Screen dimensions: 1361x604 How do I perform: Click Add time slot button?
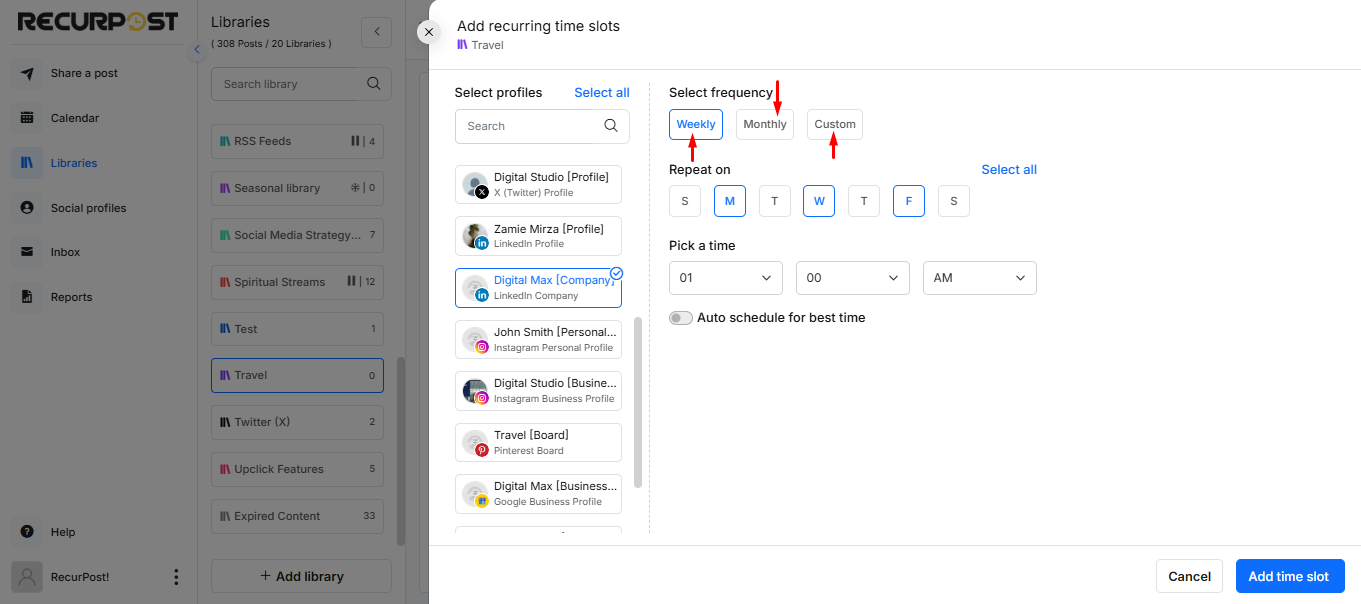(1289, 576)
